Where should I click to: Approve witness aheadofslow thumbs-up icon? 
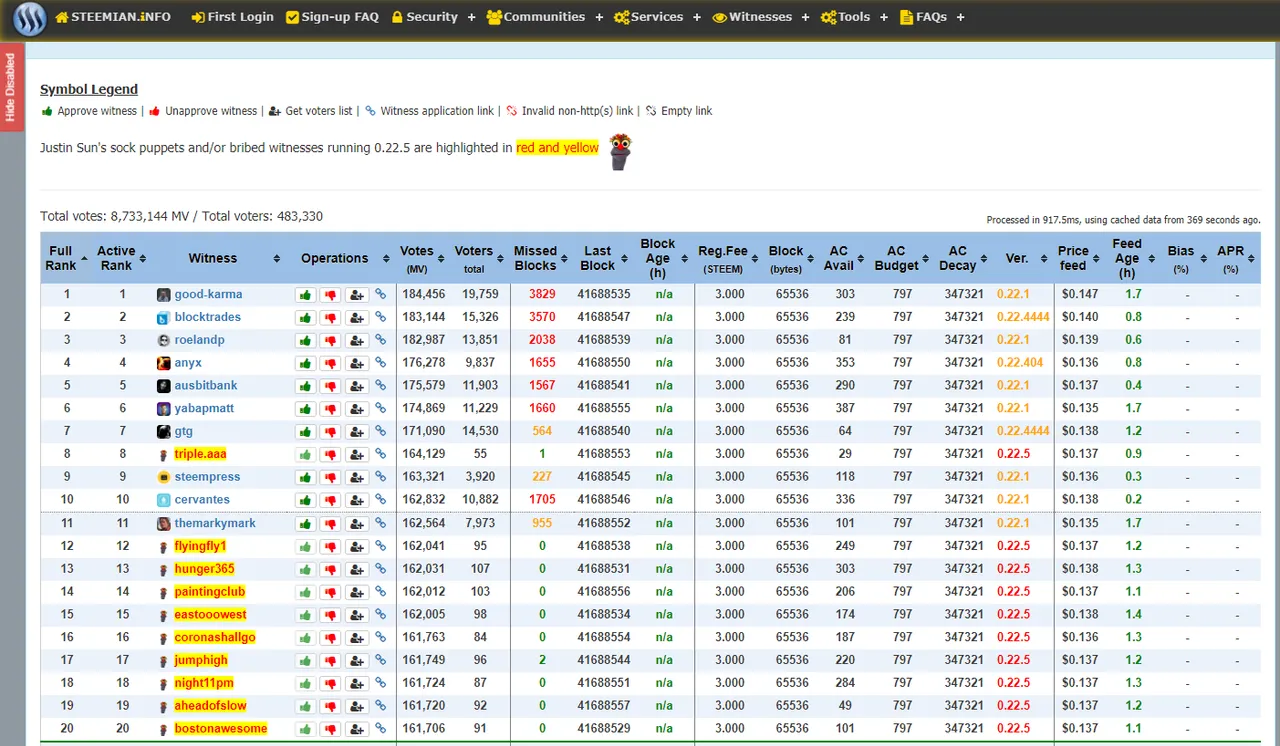(x=304, y=707)
